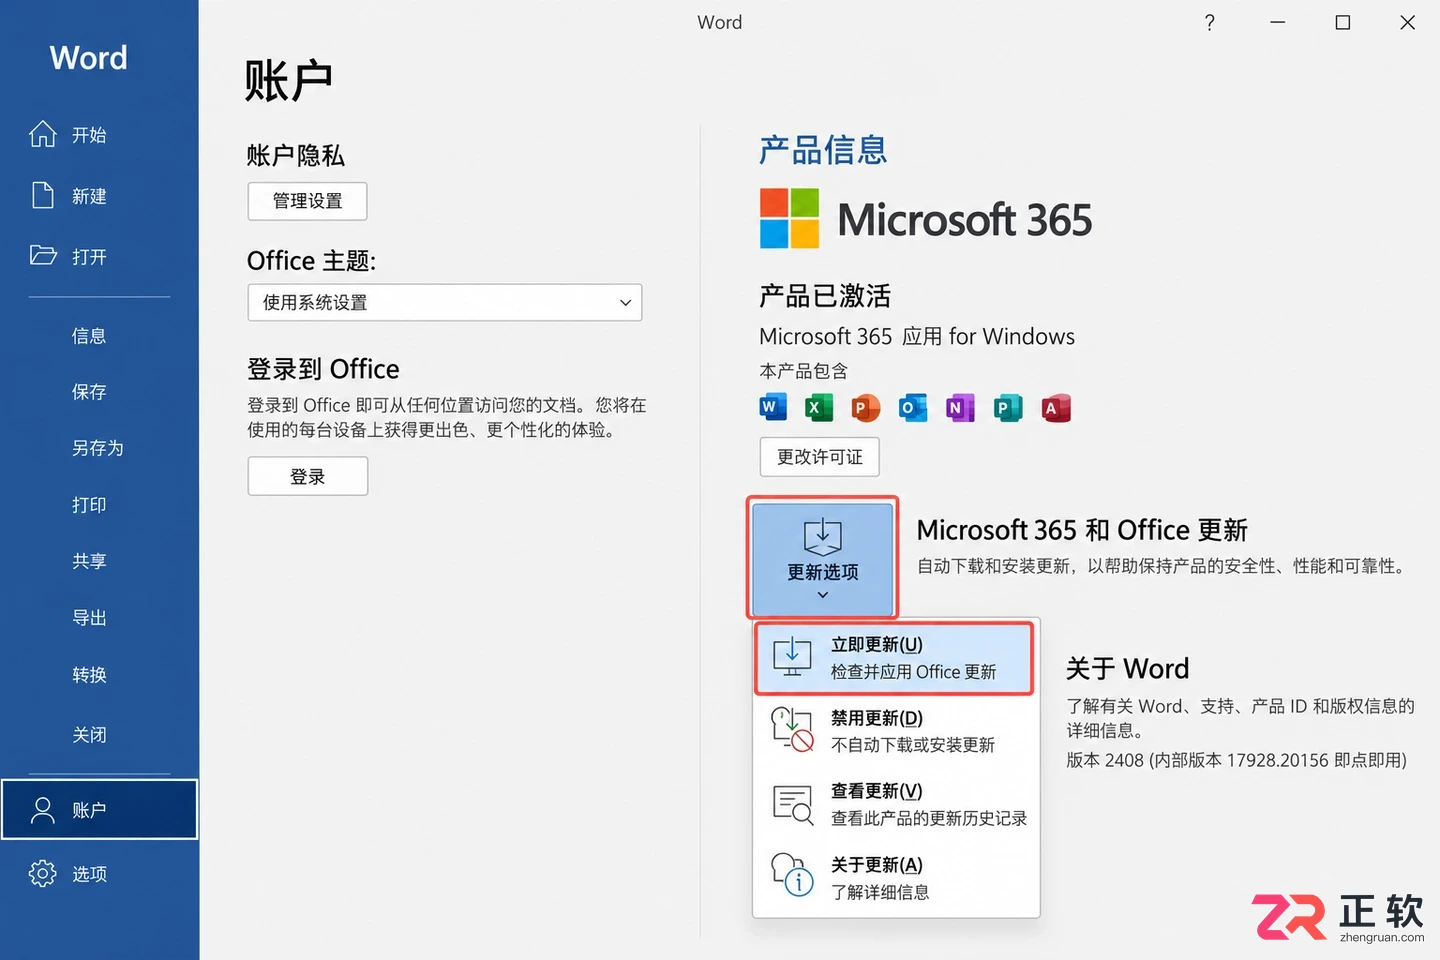Screen dimensions: 1440x960
Task: Click the OneNote app icon
Action: (x=960, y=408)
